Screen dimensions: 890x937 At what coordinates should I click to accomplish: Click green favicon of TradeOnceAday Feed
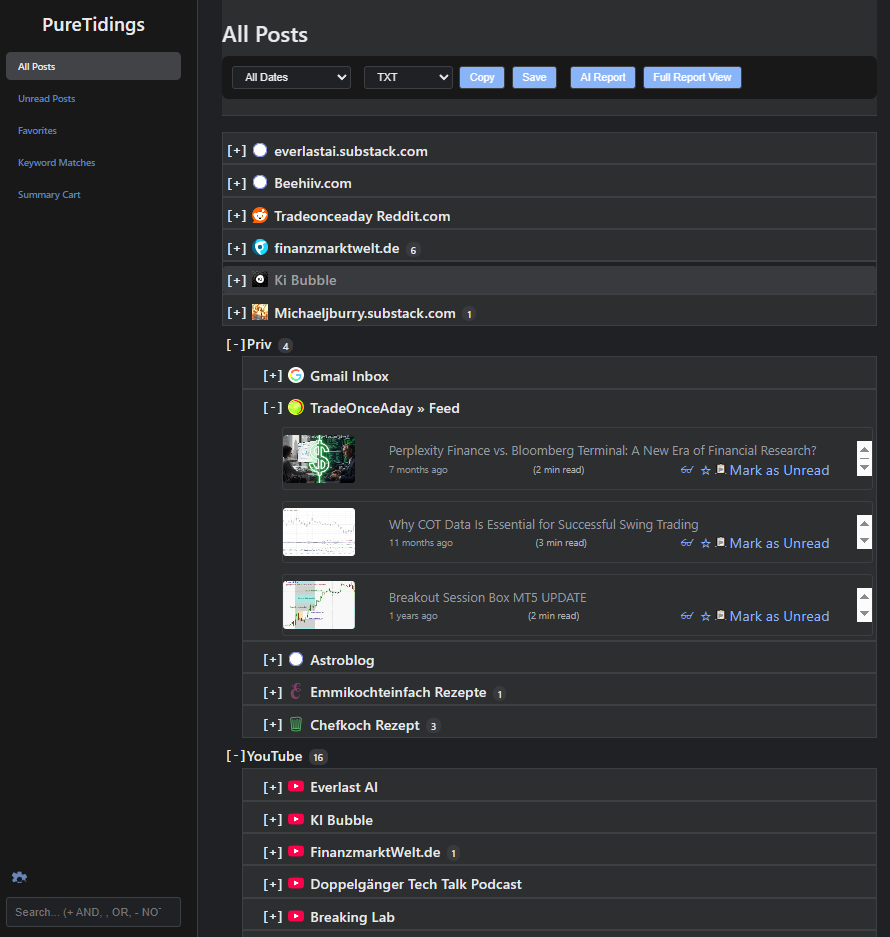coord(296,408)
